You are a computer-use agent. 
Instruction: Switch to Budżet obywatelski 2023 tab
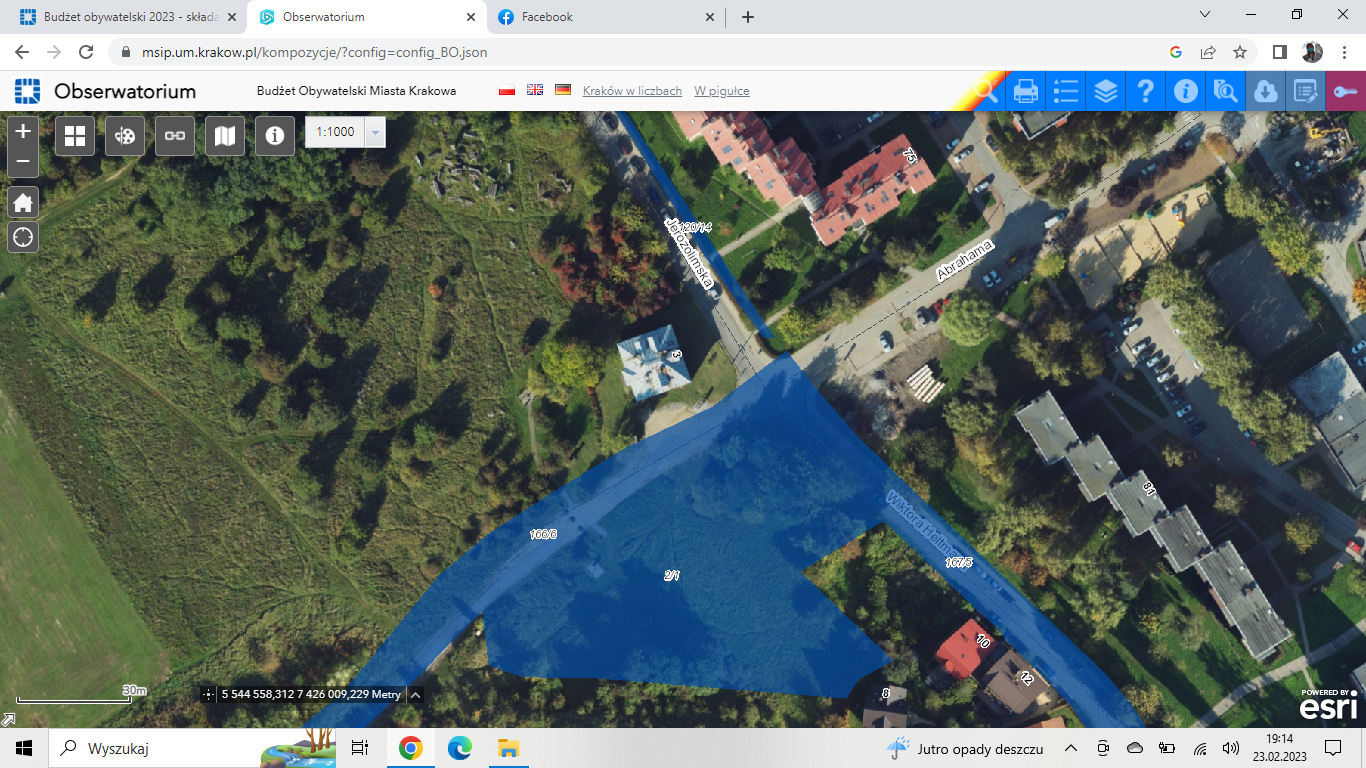click(x=130, y=17)
